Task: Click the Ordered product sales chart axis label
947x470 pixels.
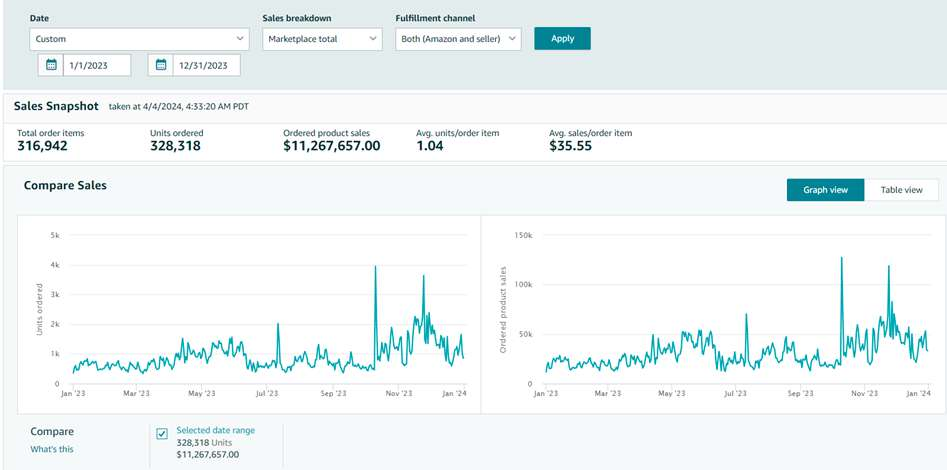Action: tap(502, 309)
